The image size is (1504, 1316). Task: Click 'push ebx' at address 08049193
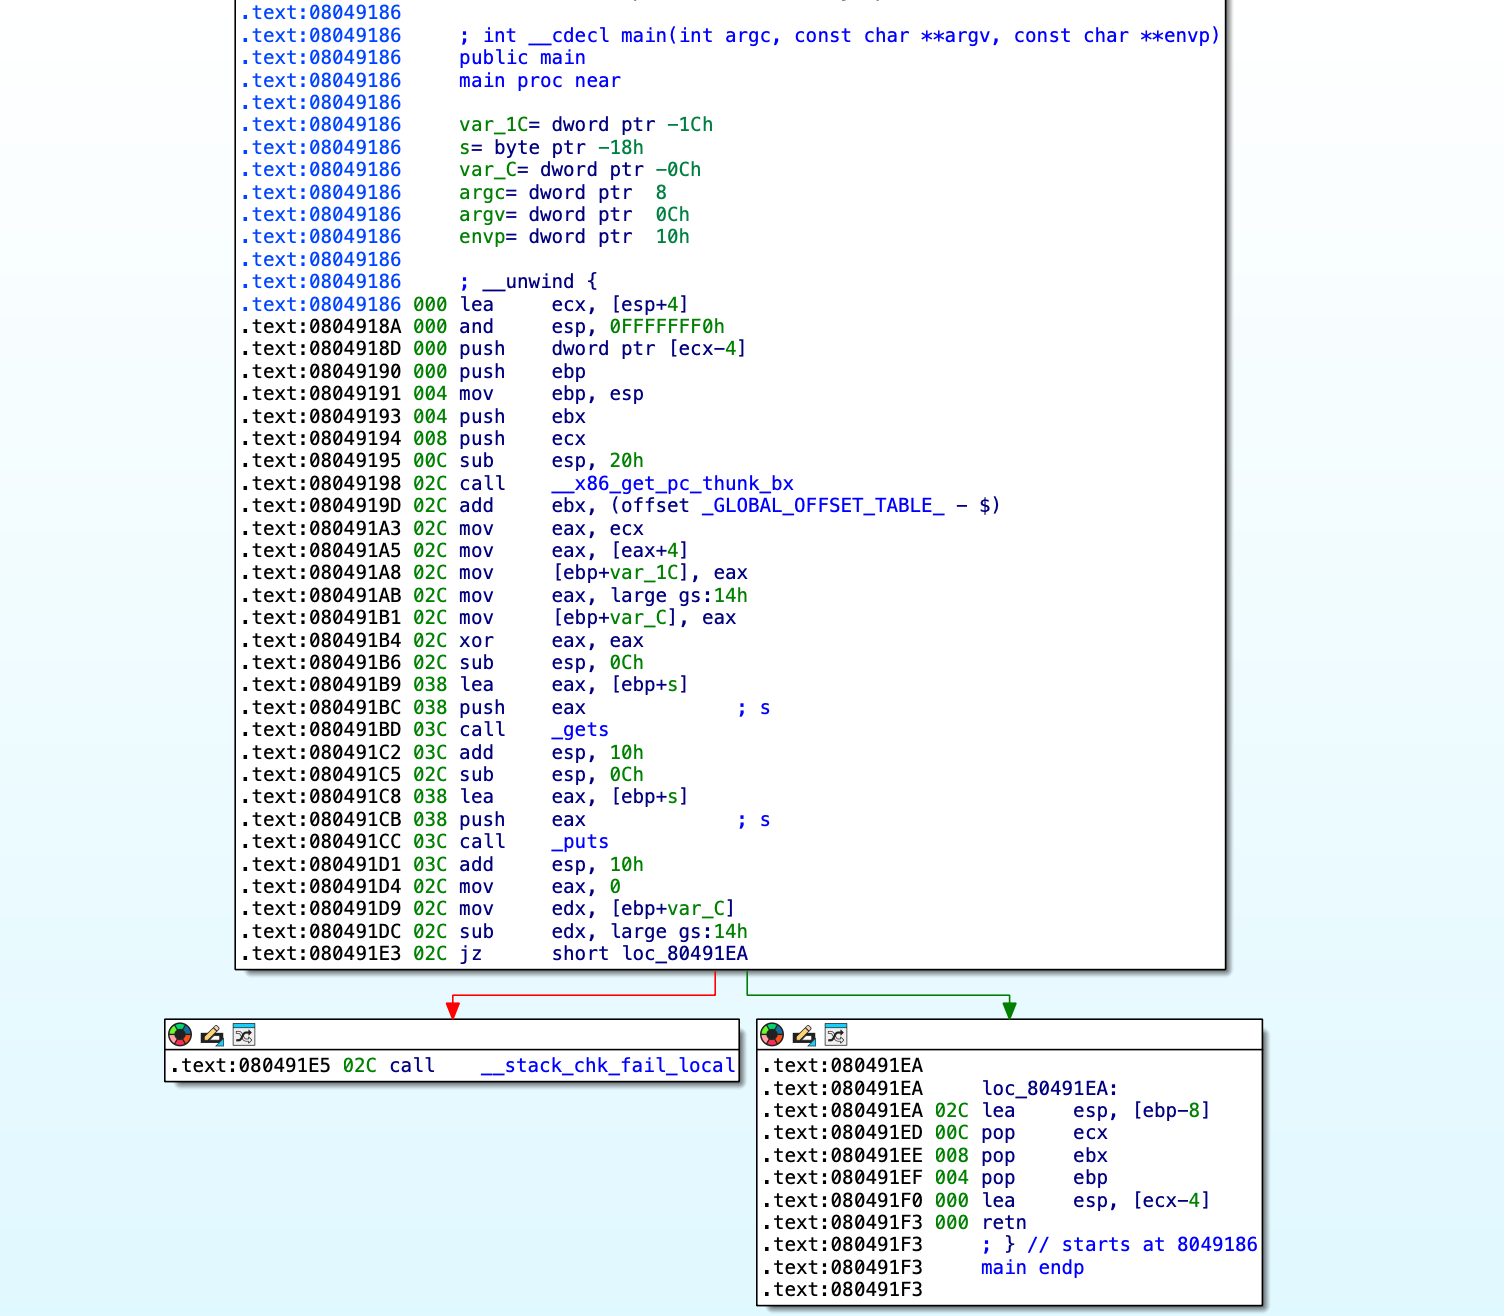[x=523, y=417]
